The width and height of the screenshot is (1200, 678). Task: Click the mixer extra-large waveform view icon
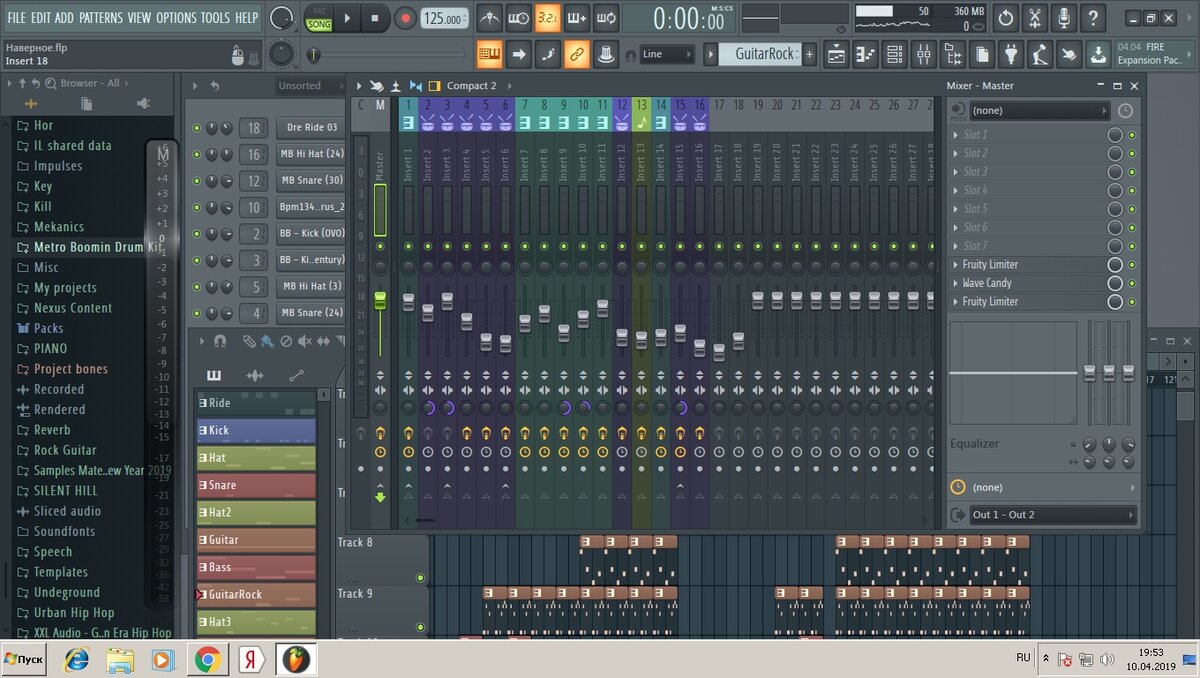[416, 86]
